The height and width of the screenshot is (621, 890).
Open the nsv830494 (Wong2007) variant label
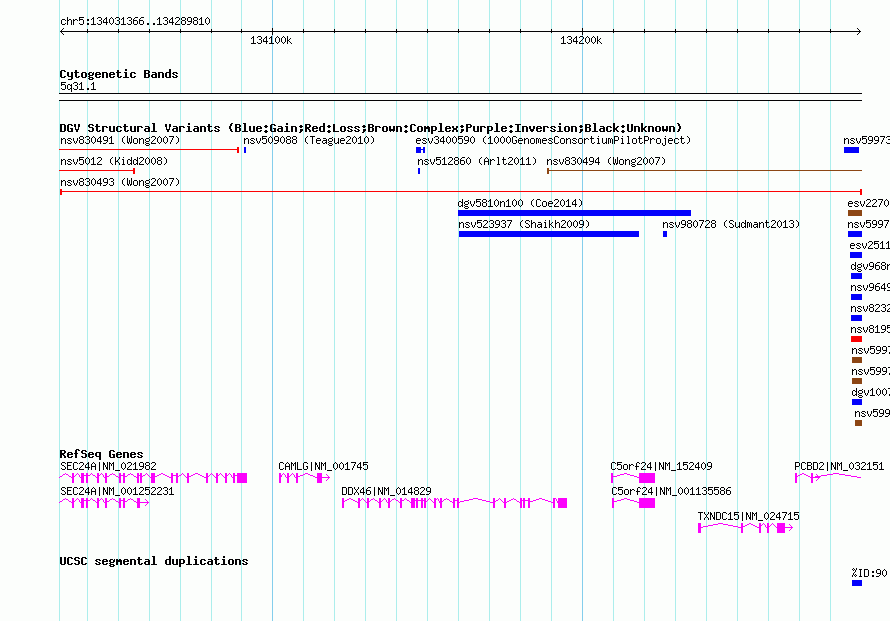pyautogui.click(x=606, y=161)
